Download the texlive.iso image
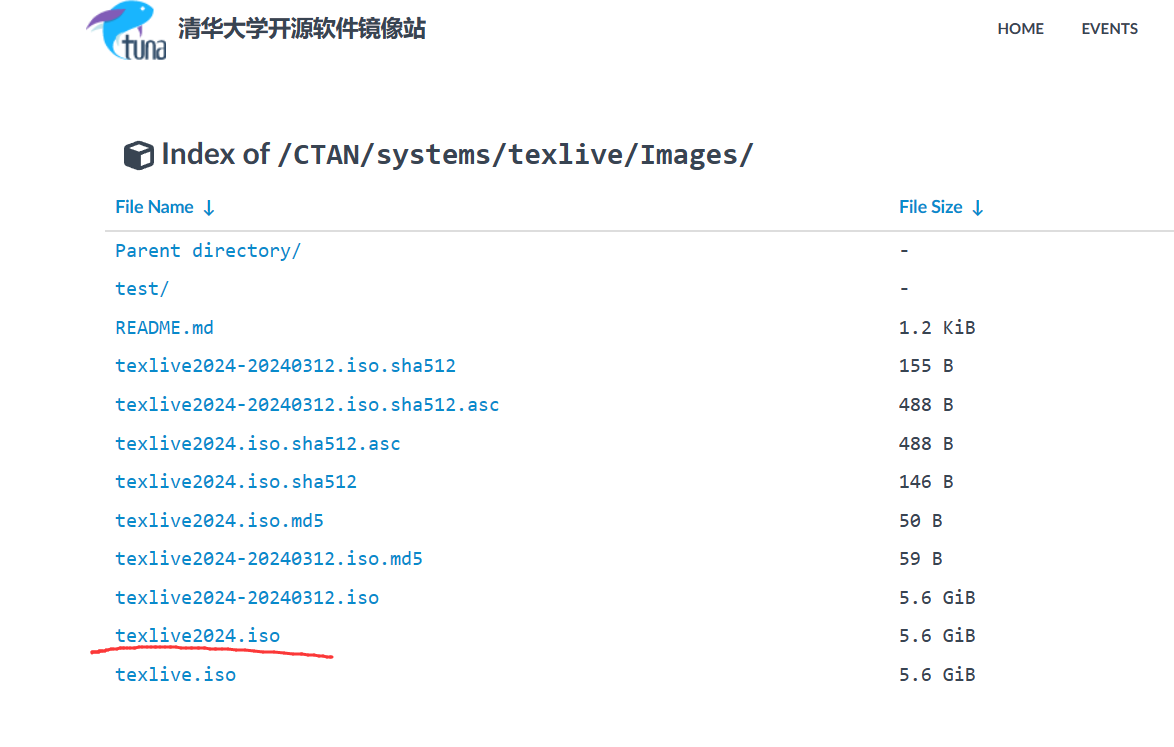 point(175,674)
